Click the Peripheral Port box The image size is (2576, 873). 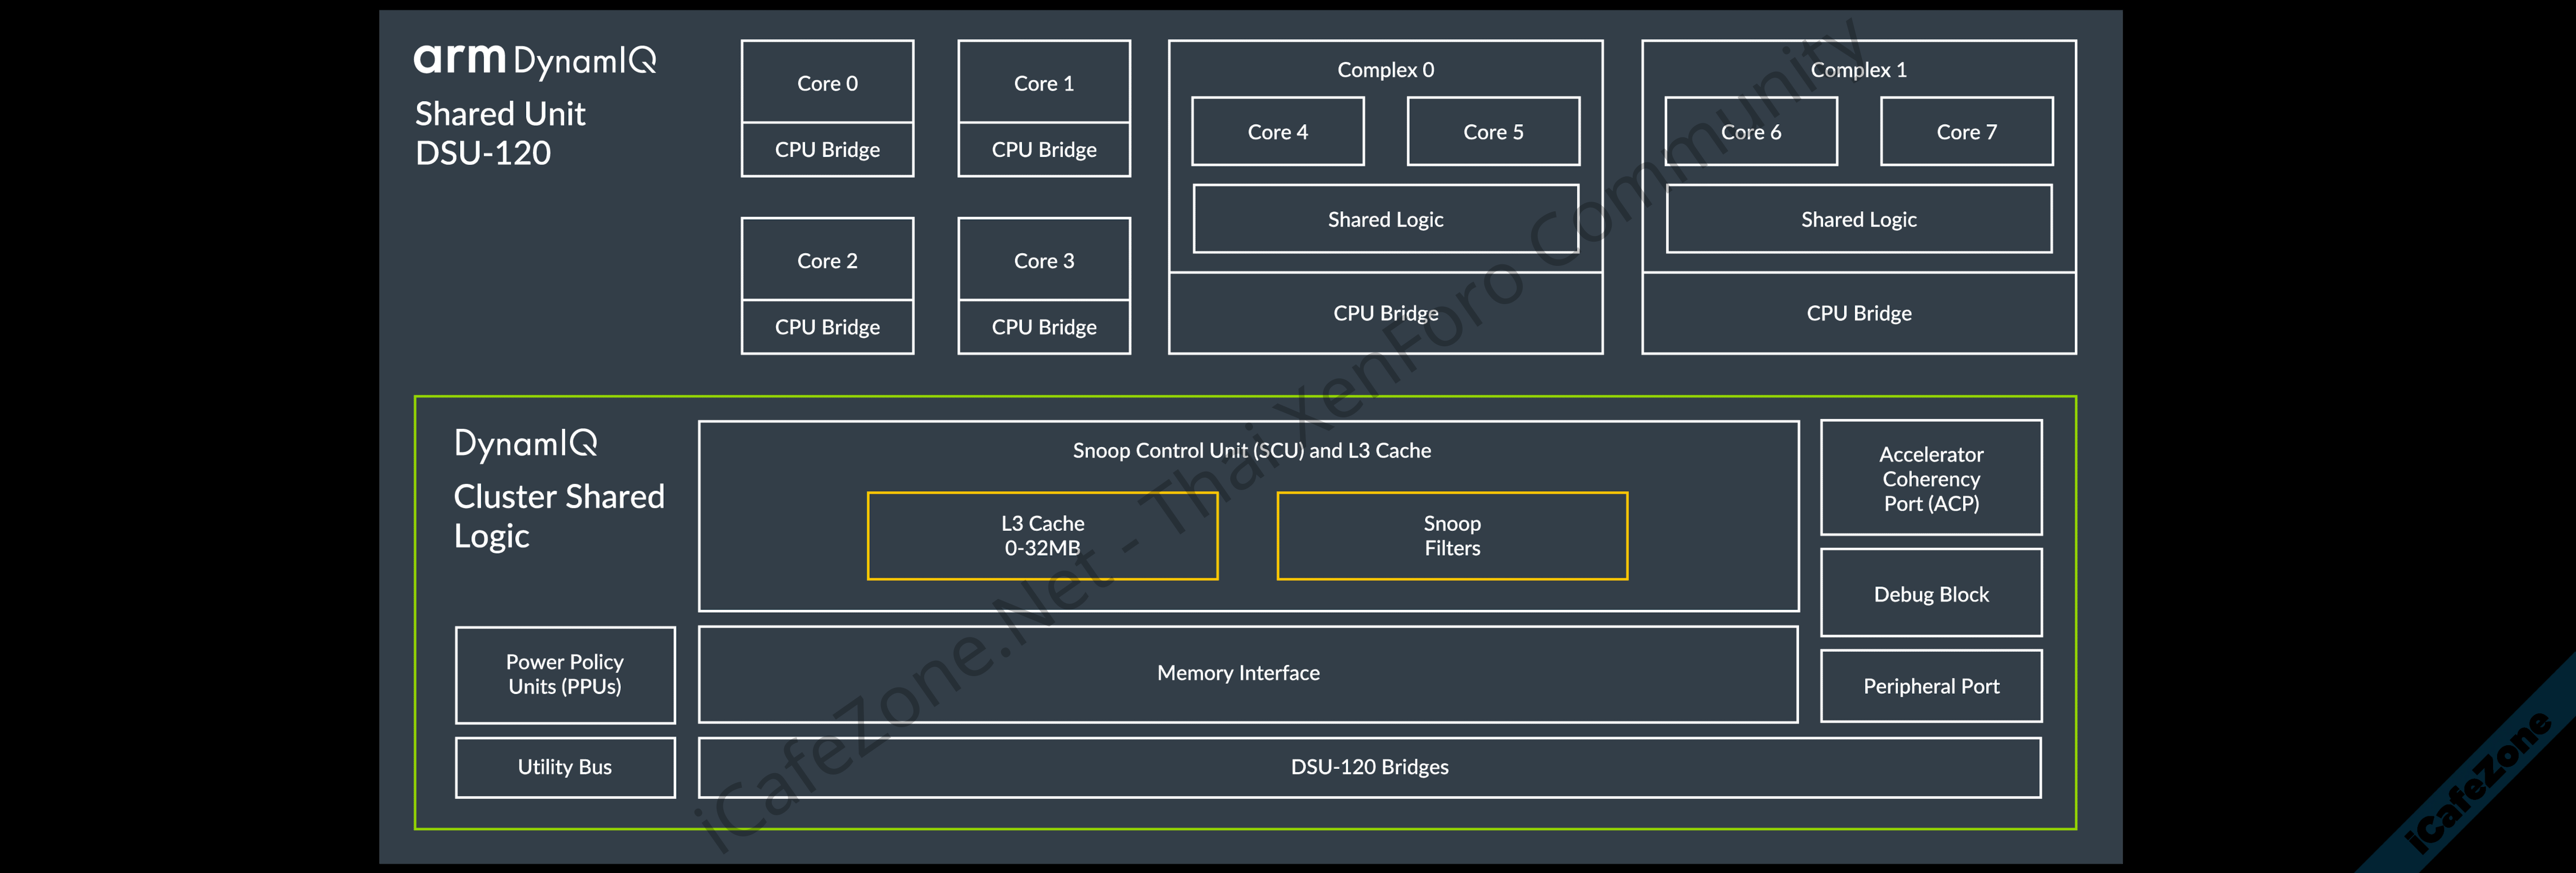point(1930,686)
